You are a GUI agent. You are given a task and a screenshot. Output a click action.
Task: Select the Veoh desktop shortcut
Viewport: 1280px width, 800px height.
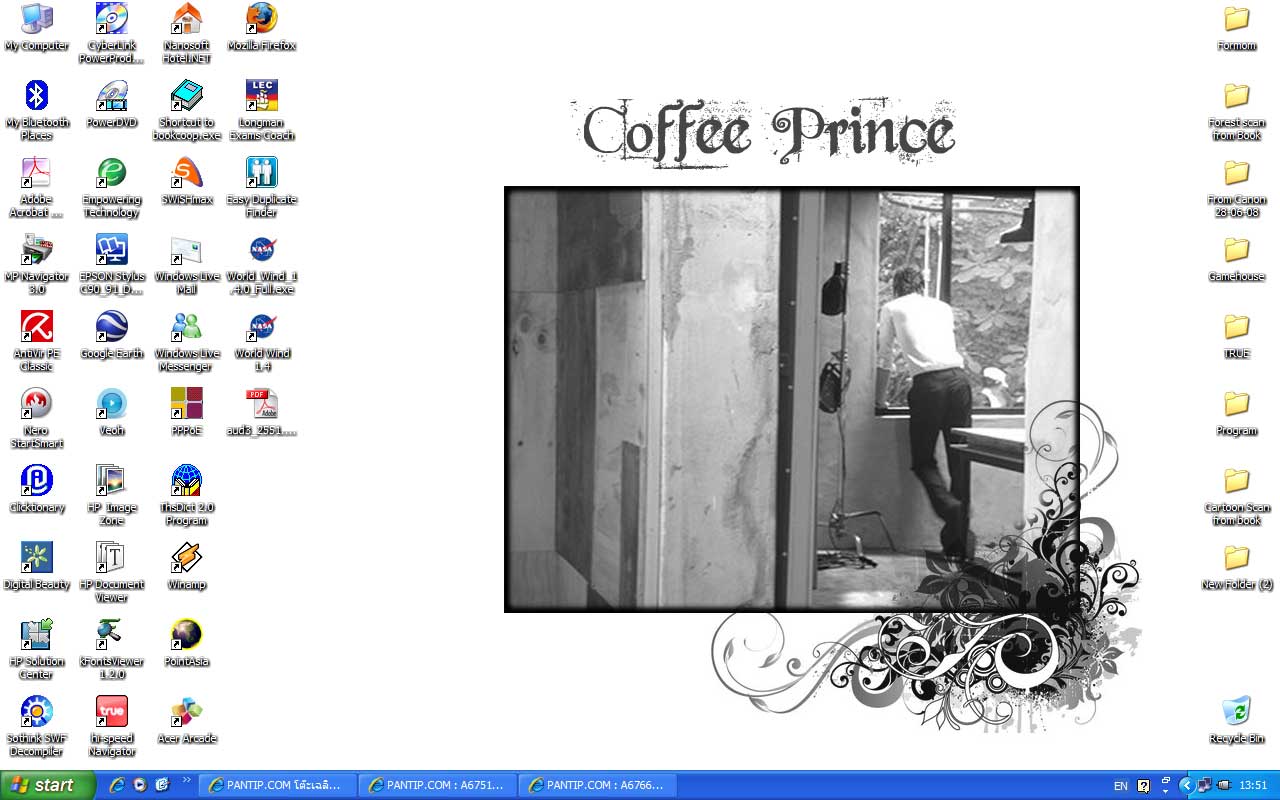pos(112,412)
